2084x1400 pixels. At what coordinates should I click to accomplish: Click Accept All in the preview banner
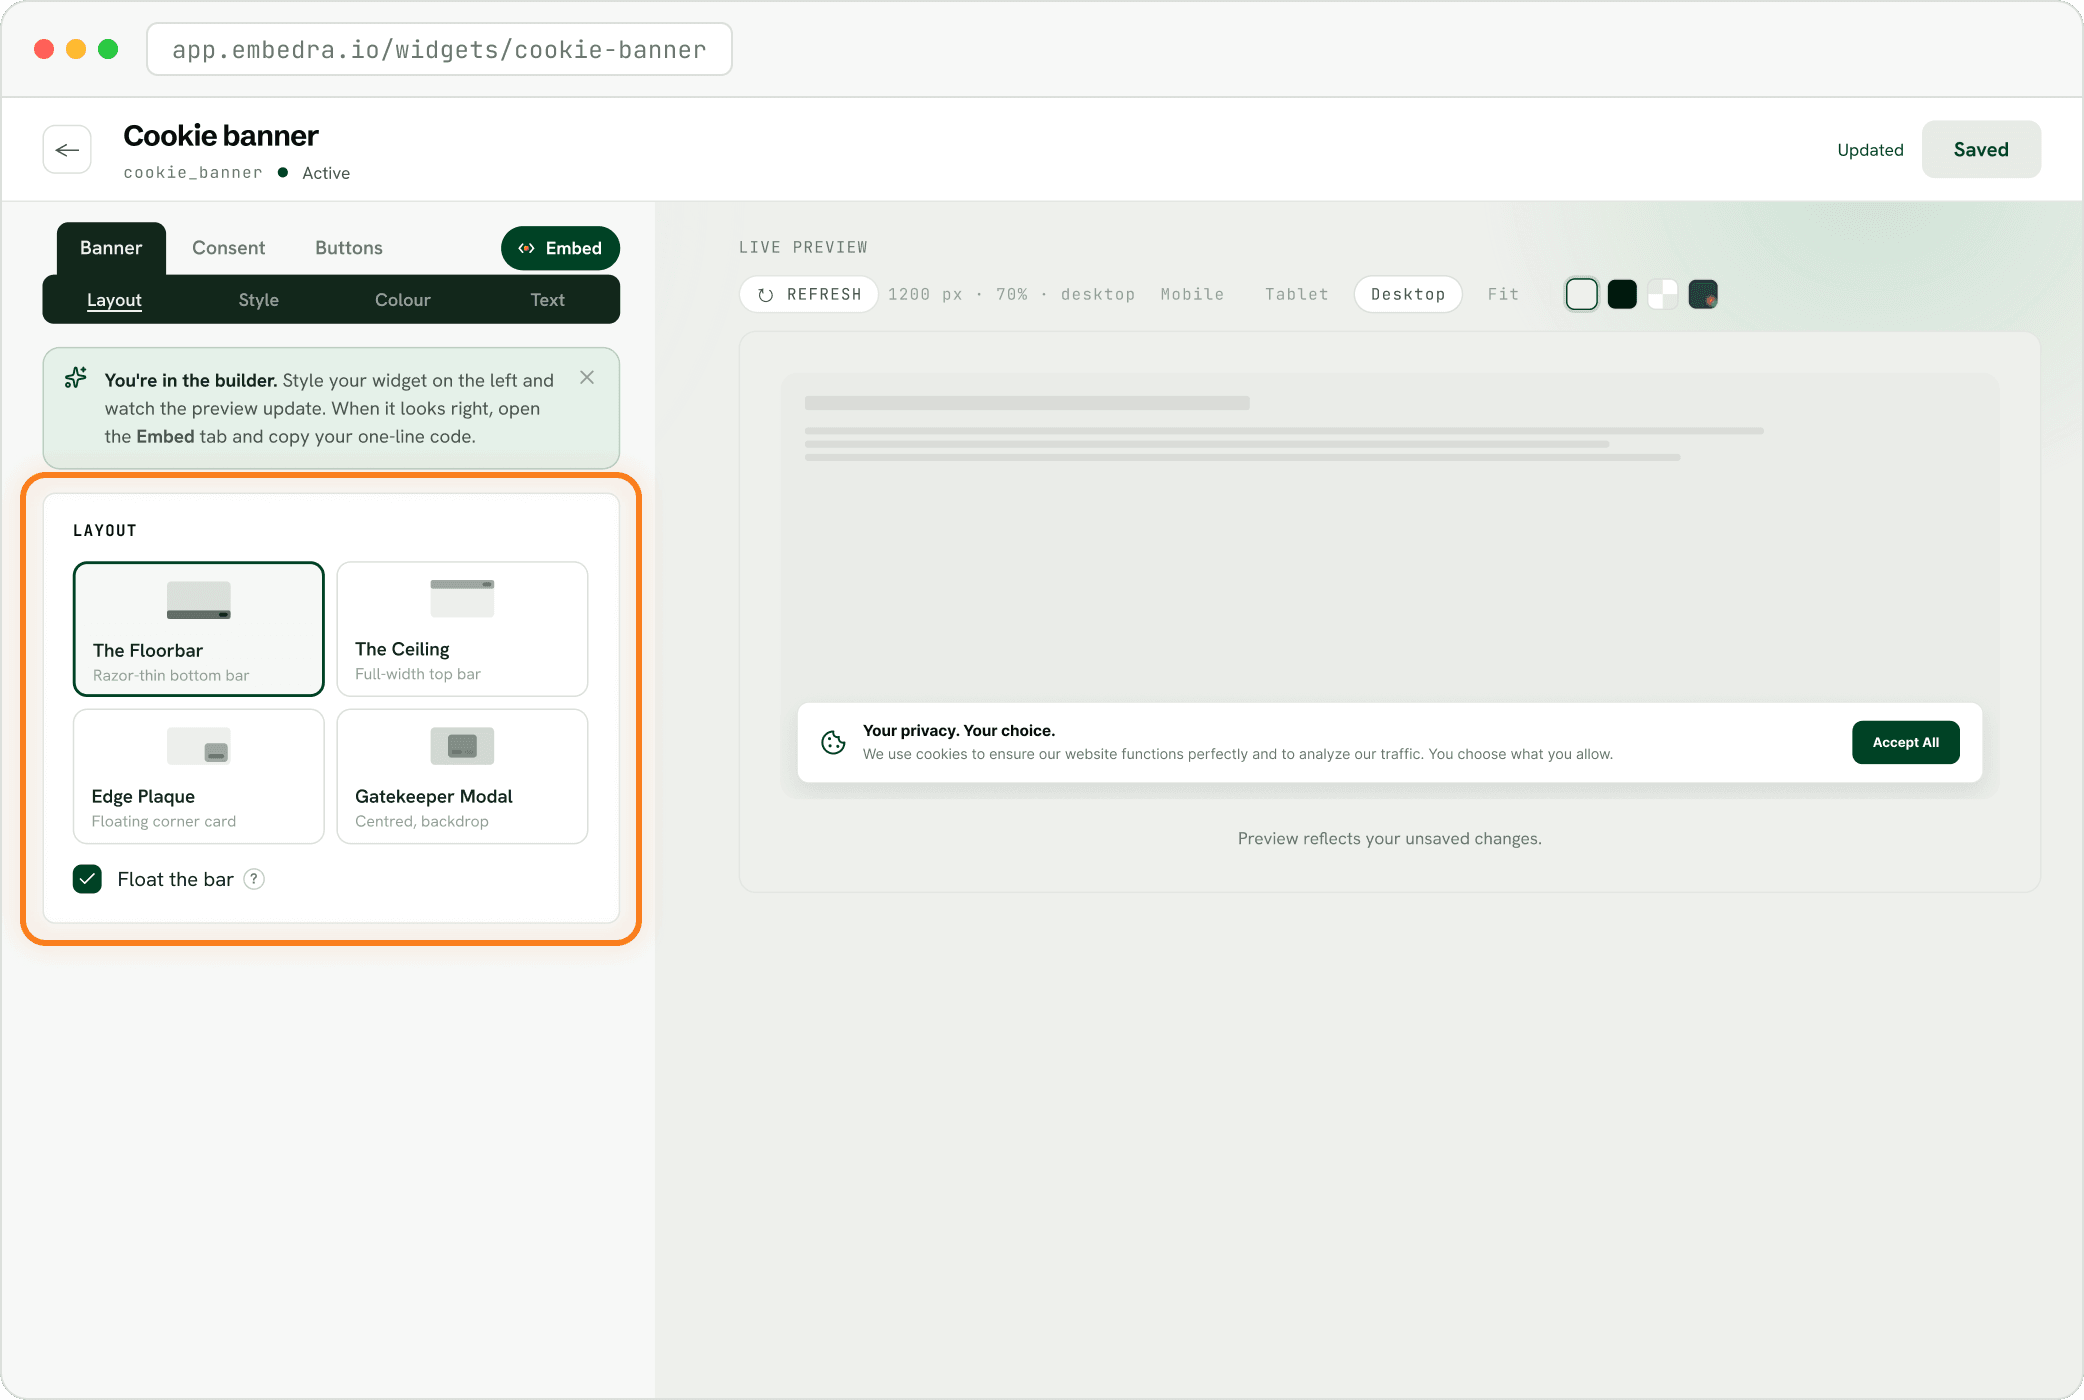point(1905,742)
